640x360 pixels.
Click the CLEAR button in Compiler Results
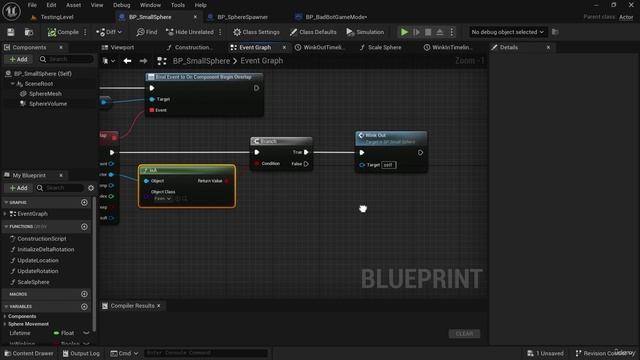click(x=464, y=334)
